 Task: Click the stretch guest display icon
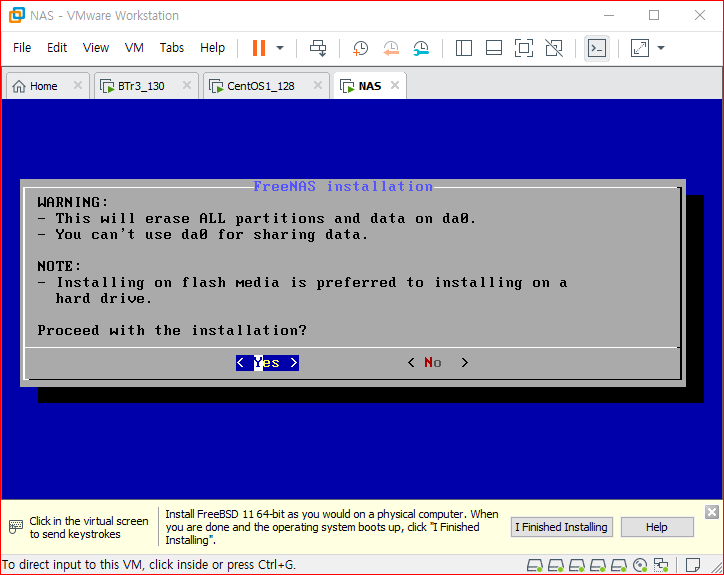tap(640, 48)
